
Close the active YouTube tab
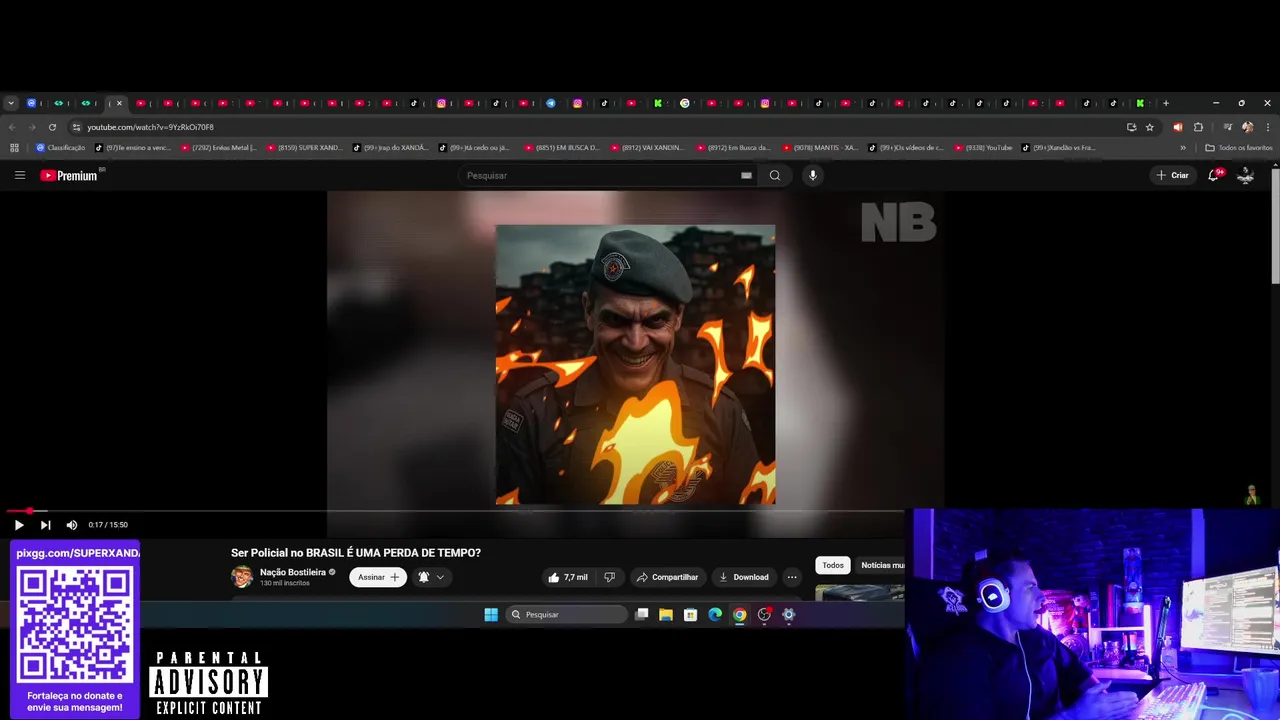(x=119, y=103)
